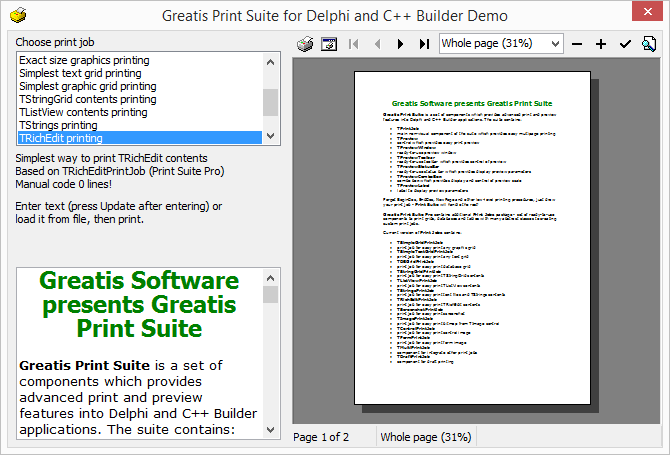Zoom out with the minus button

click(577, 44)
